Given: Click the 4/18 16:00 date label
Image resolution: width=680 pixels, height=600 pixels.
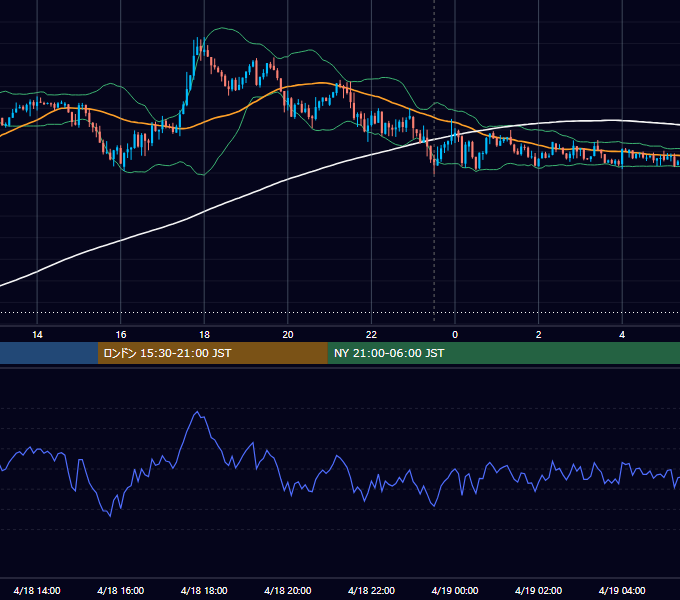Looking at the screenshot, I should (x=121, y=590).
